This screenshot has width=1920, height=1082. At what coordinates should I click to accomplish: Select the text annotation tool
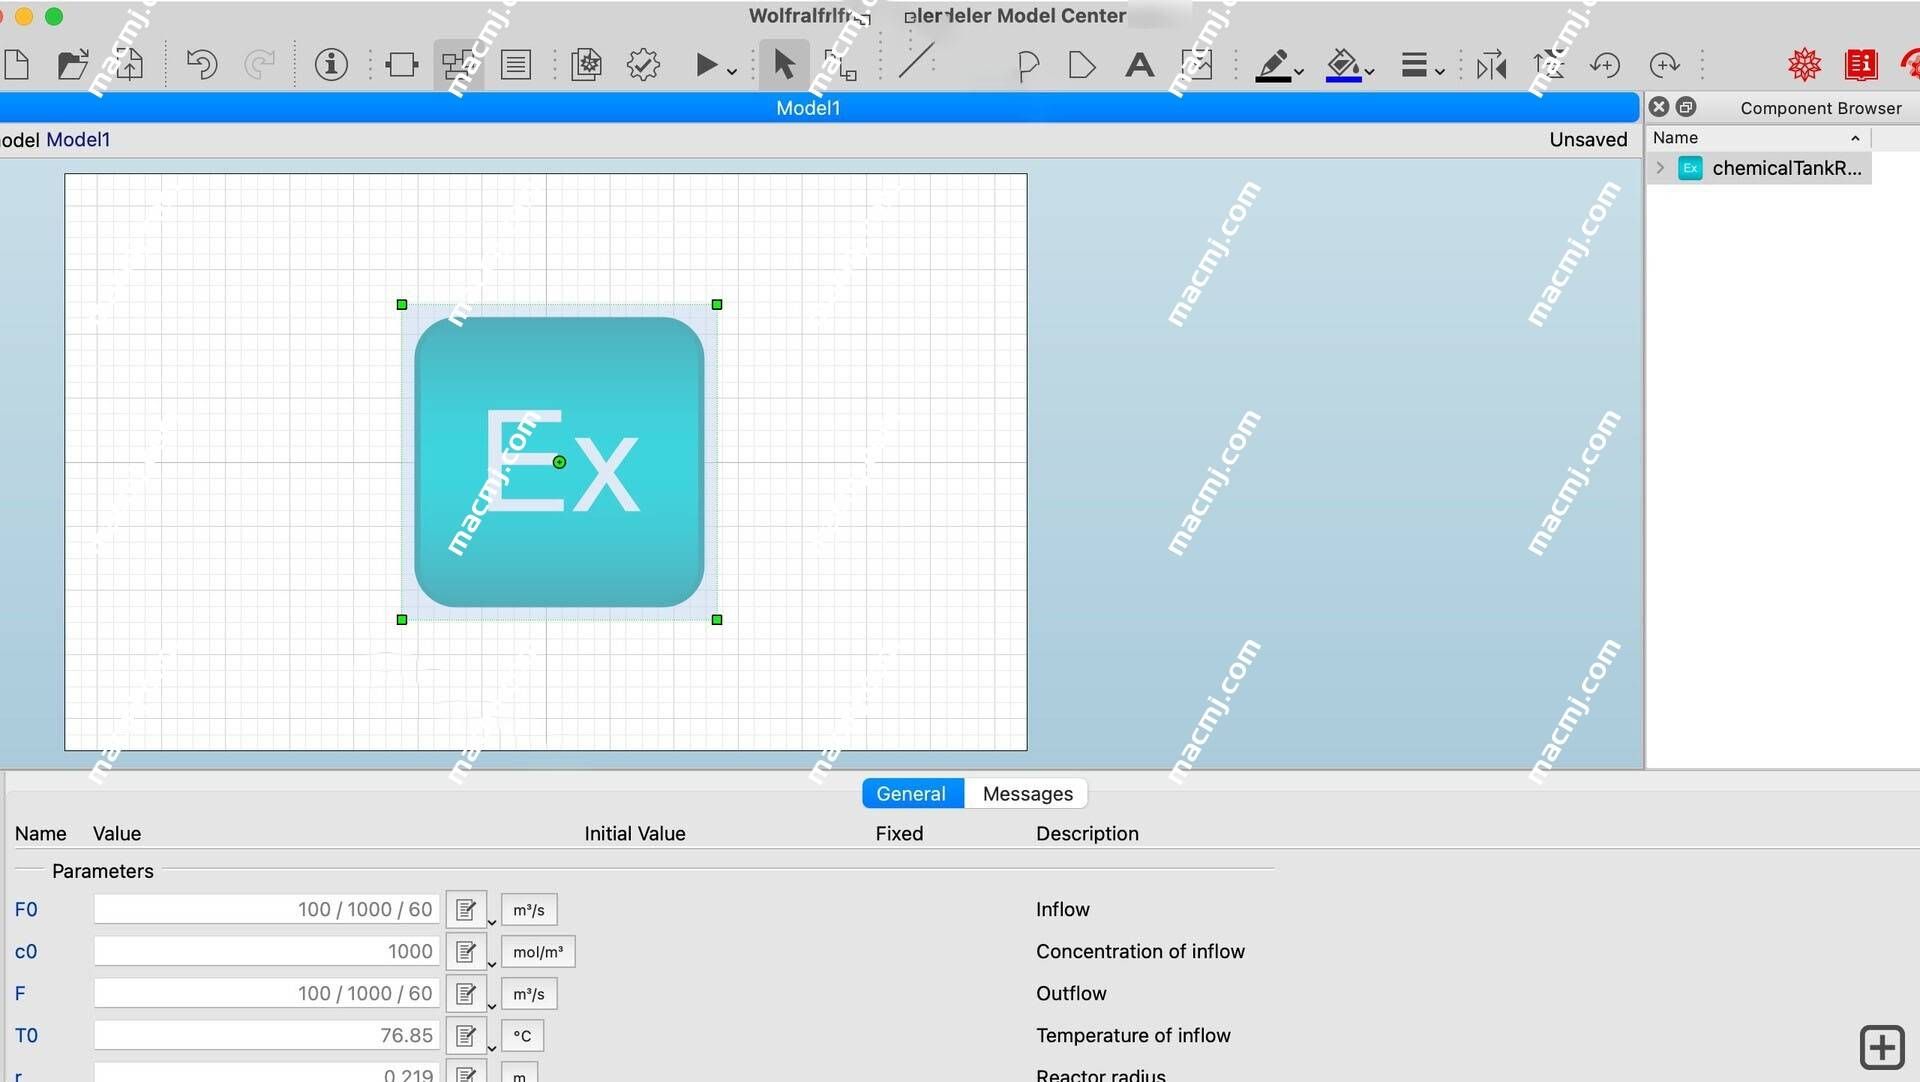(x=1137, y=62)
